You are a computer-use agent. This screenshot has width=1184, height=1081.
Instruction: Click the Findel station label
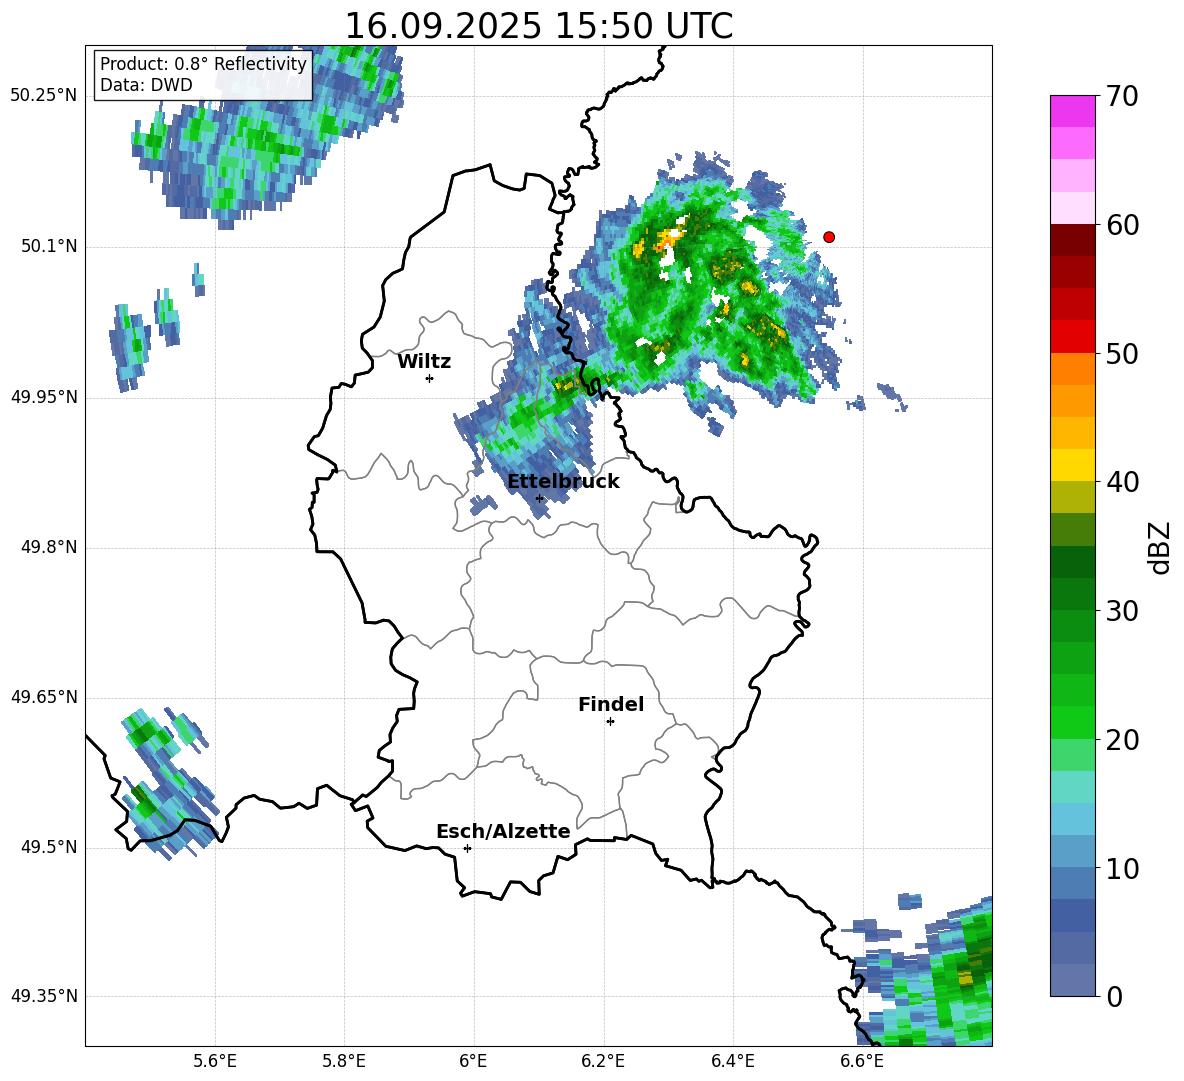coord(611,704)
